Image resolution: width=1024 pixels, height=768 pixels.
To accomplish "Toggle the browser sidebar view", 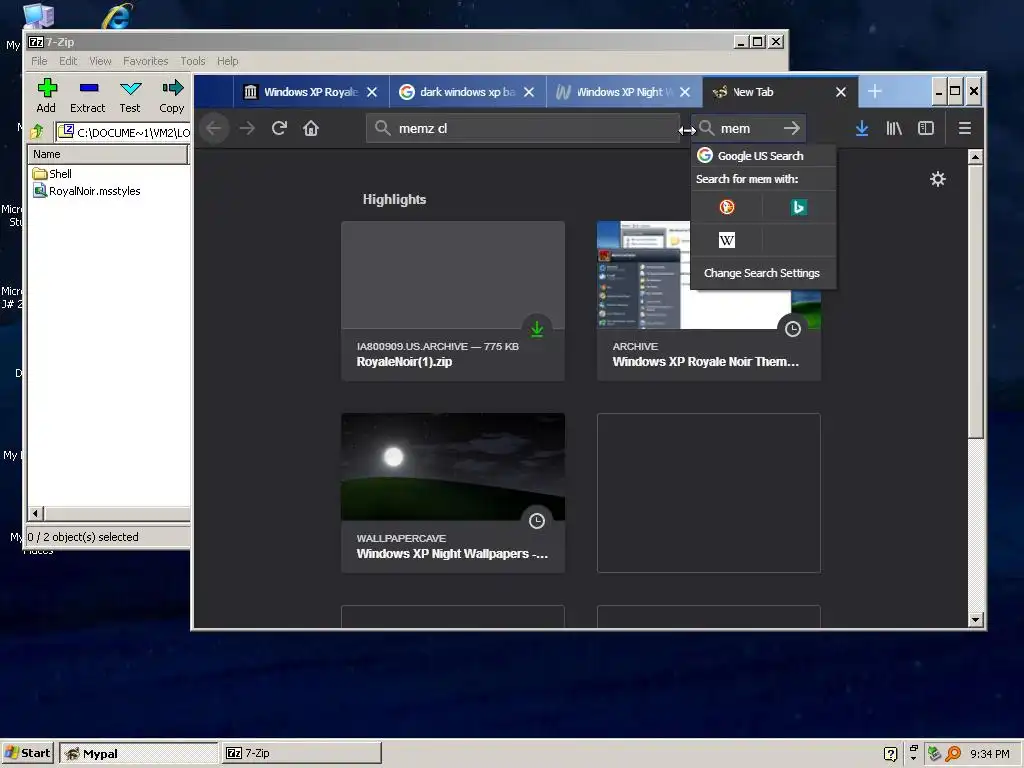I will point(926,128).
